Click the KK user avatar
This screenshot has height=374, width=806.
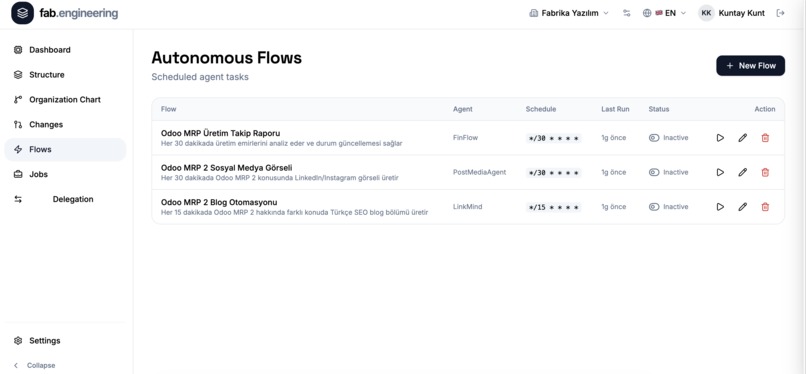(706, 13)
